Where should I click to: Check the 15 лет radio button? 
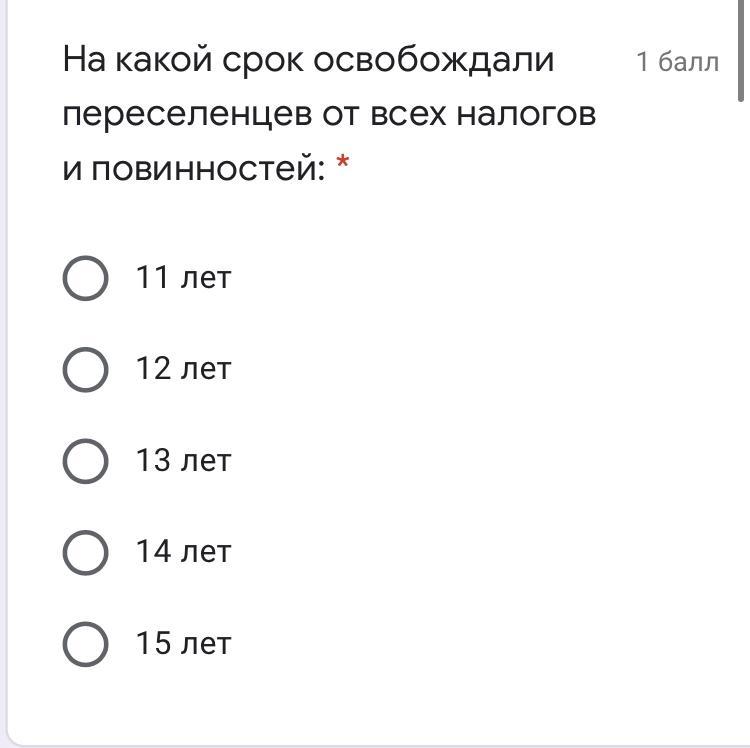(x=85, y=644)
